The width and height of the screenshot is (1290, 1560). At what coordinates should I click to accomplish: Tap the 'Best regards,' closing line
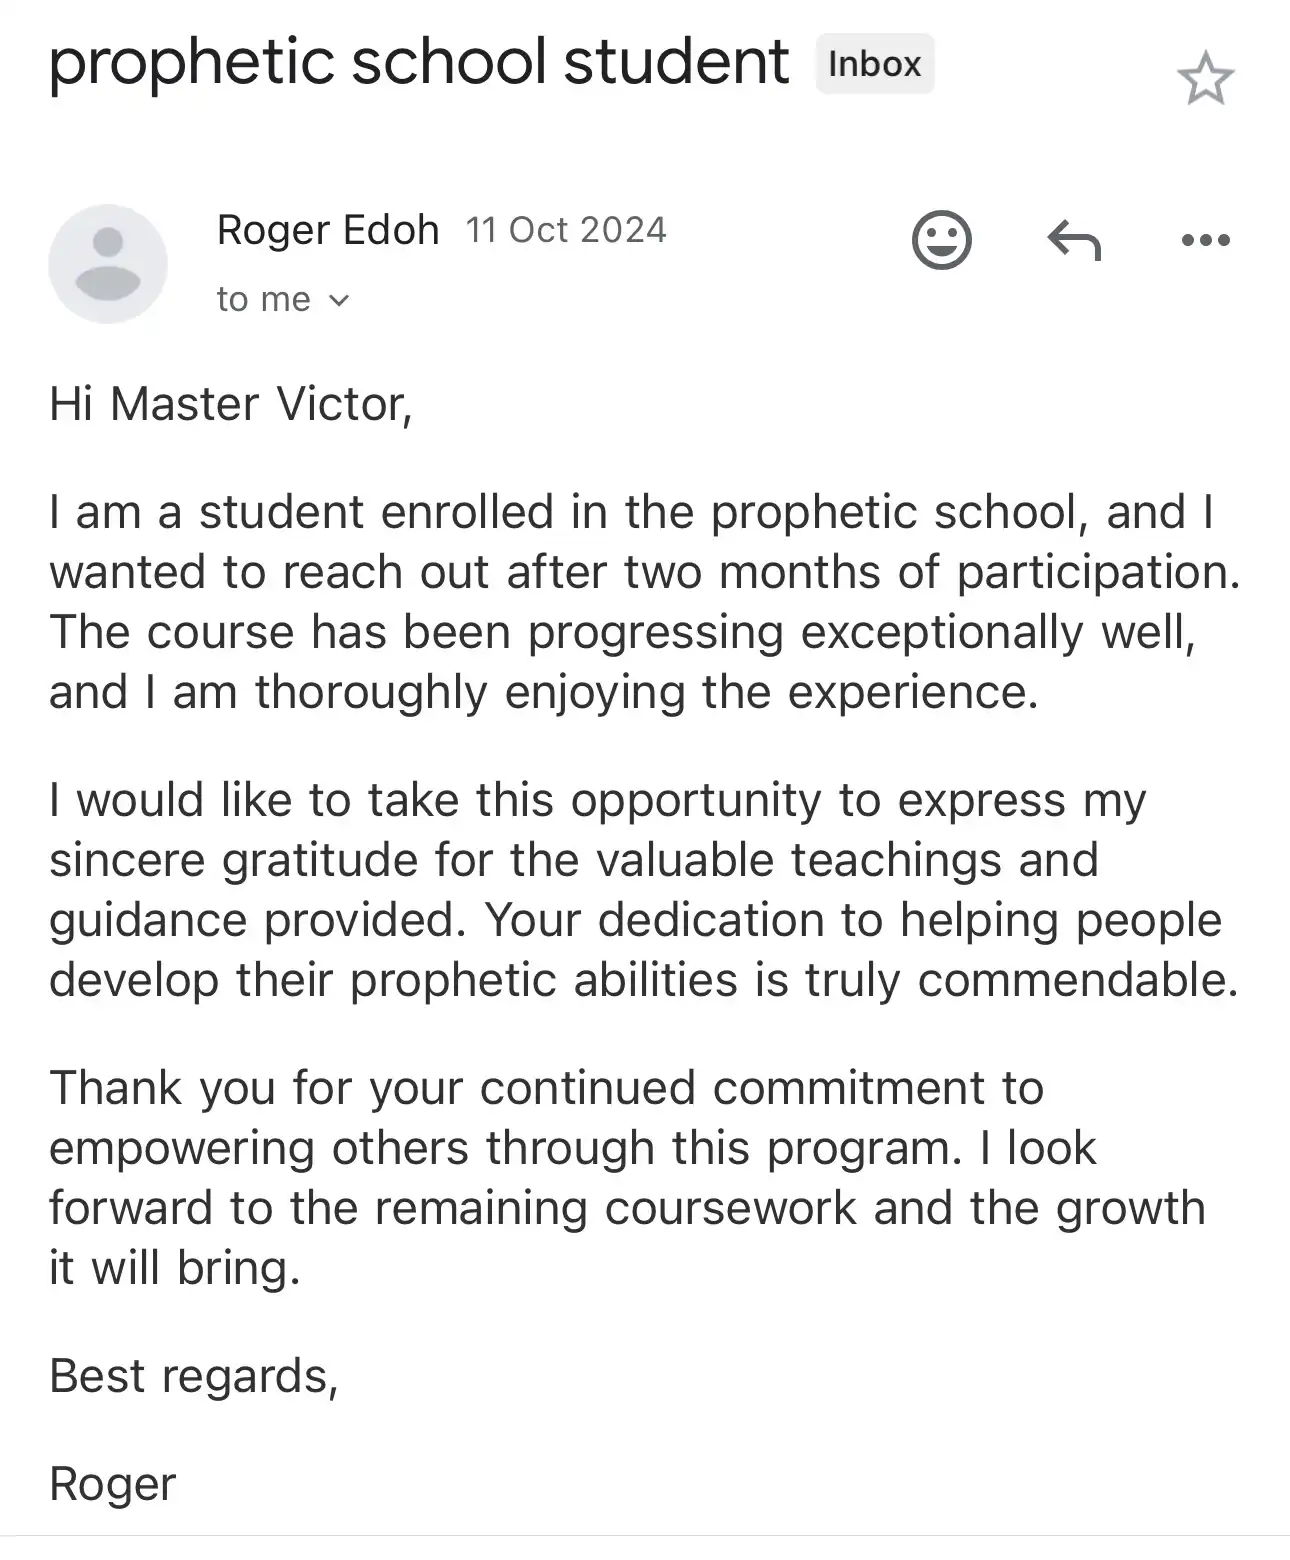[194, 1376]
